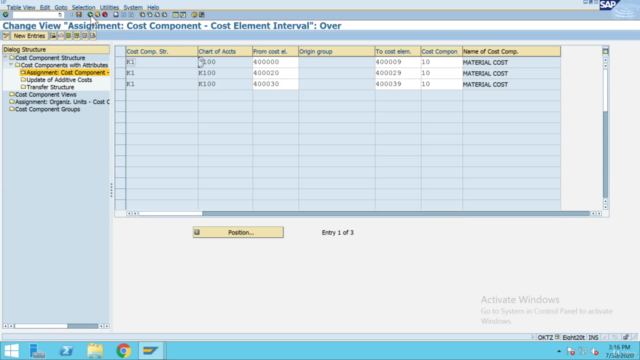Click the table's vertical scrollbar thumb

pyautogui.click(x=605, y=90)
